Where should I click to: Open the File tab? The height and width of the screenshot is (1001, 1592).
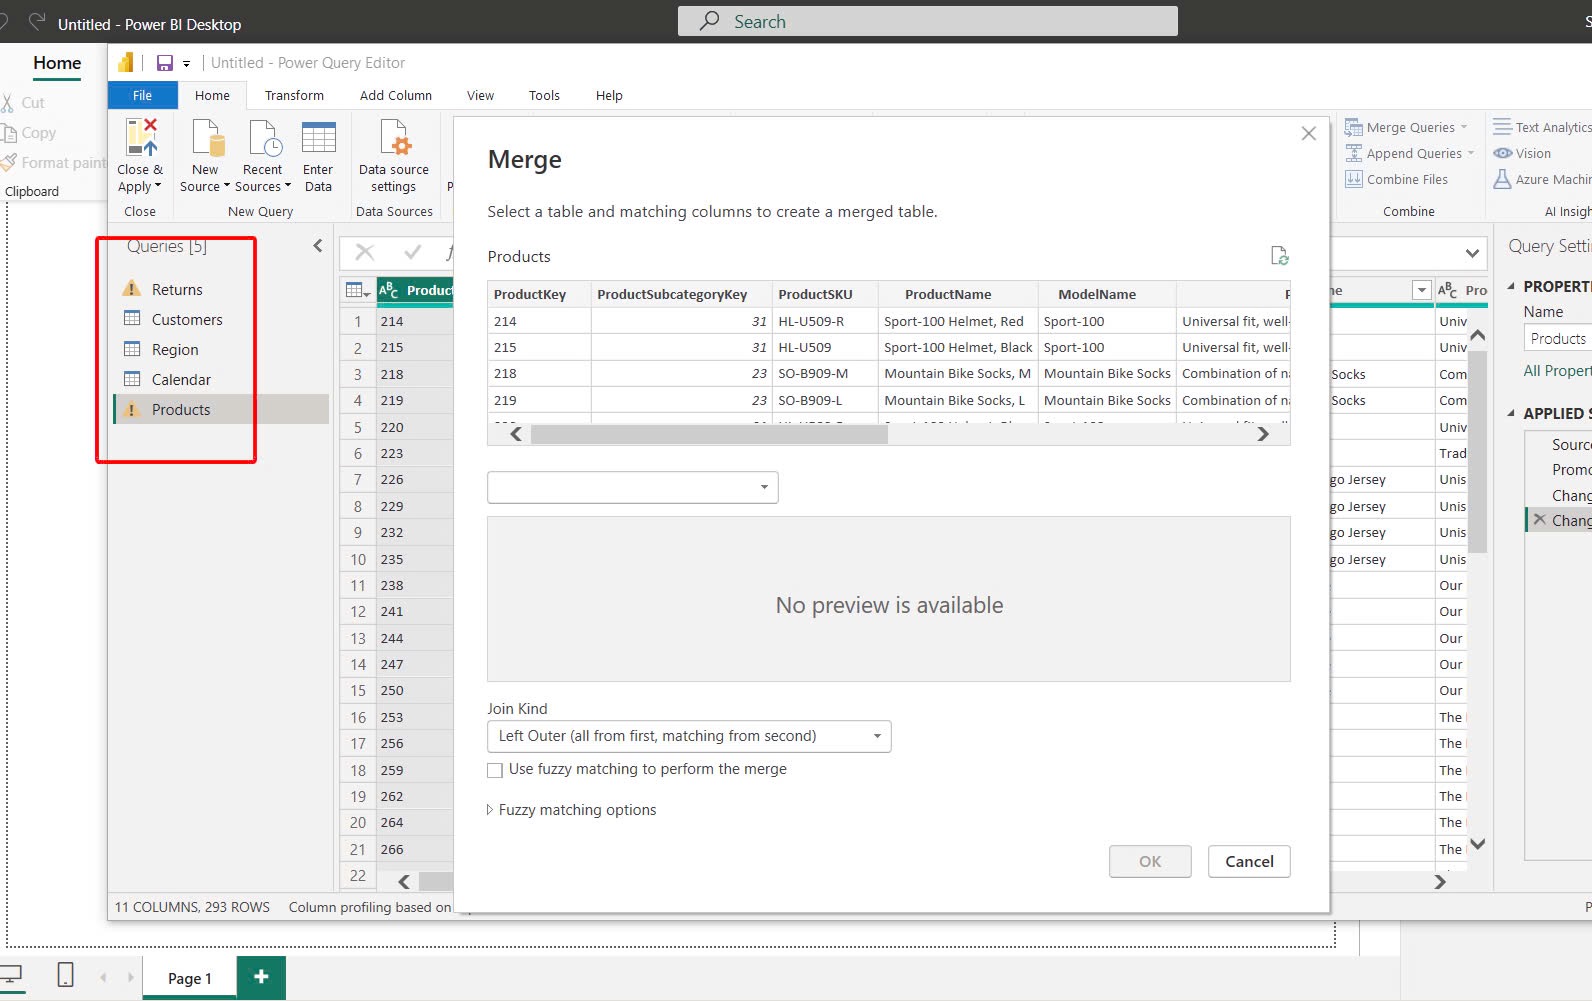[x=142, y=95]
